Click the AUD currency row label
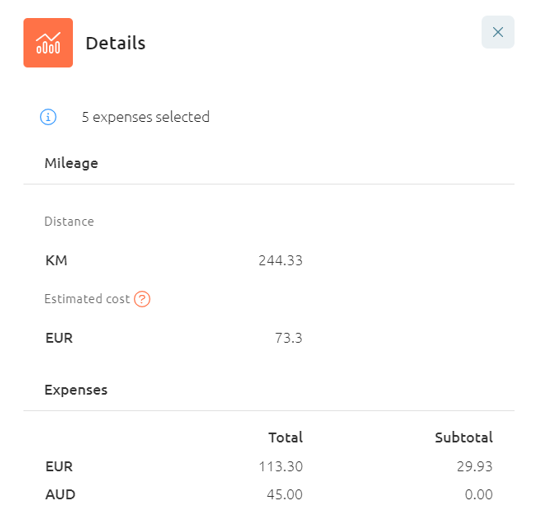 tap(60, 495)
